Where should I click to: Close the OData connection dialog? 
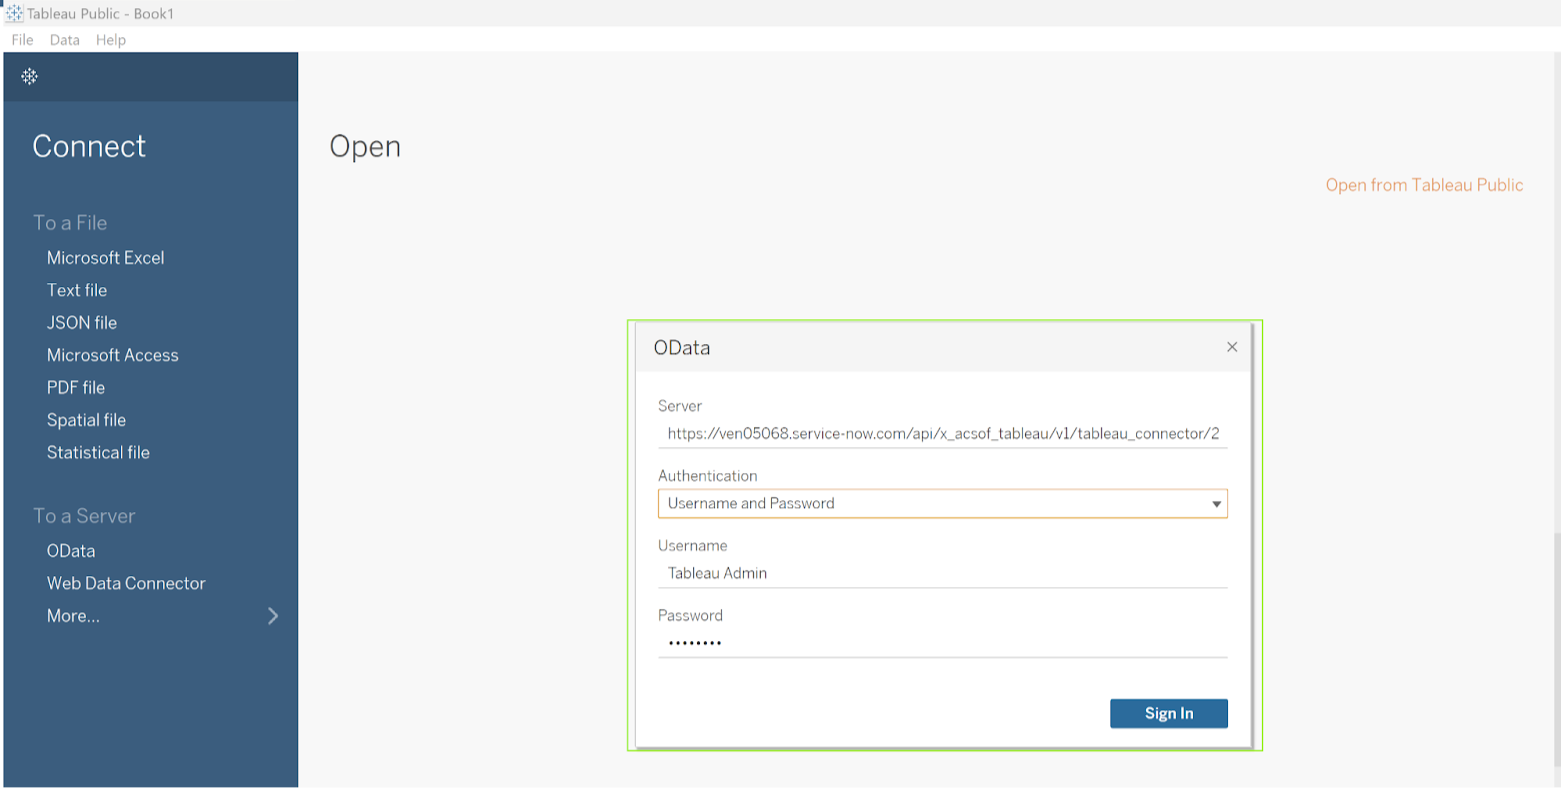tap(1231, 346)
